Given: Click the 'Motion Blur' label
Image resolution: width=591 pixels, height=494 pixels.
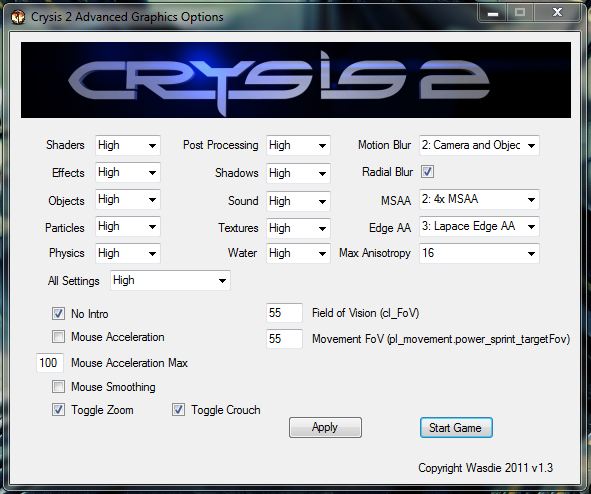Looking at the screenshot, I should pyautogui.click(x=384, y=145).
